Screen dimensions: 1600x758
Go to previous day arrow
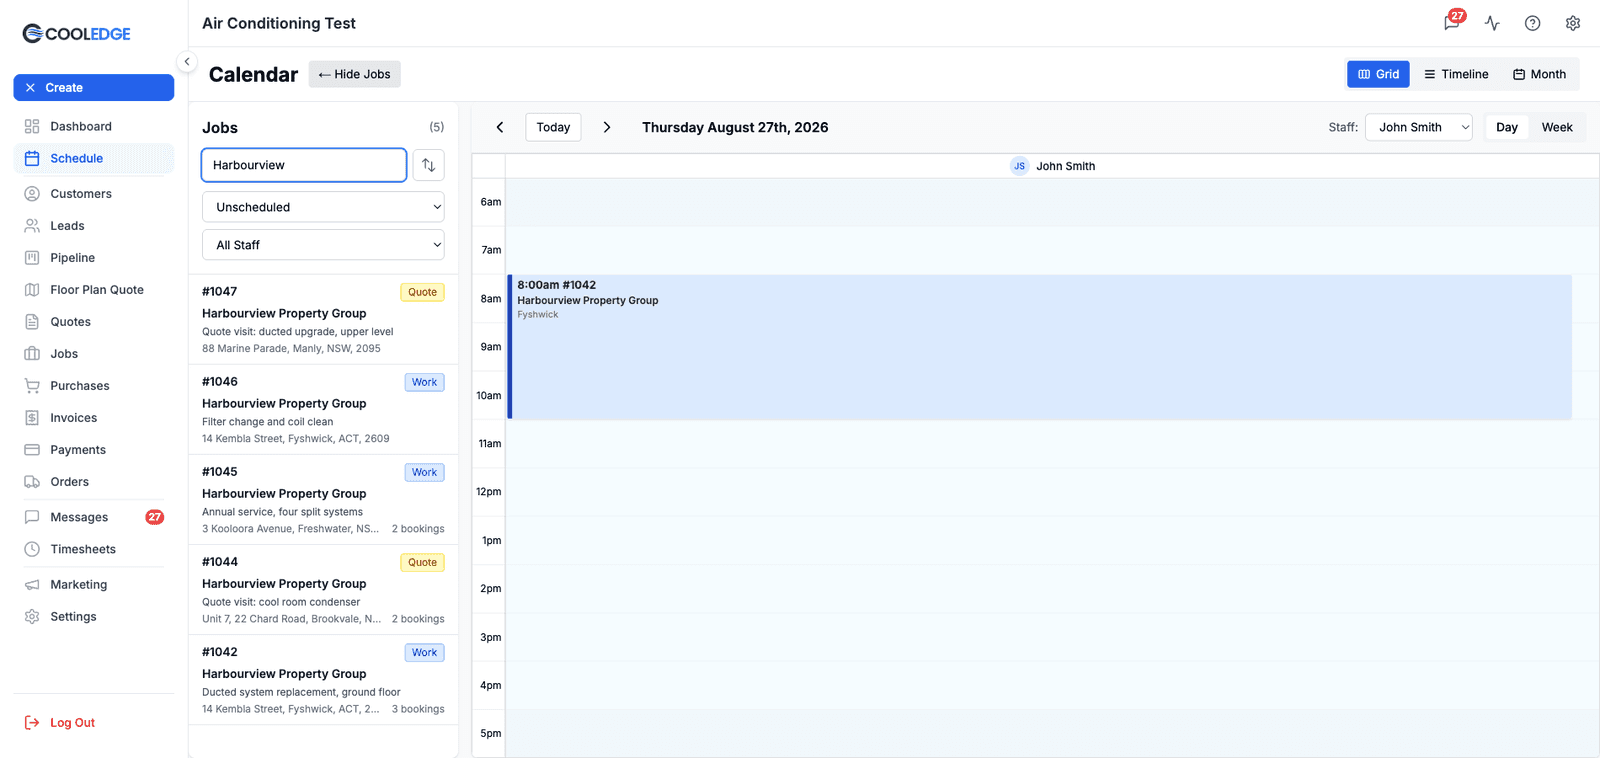point(500,127)
